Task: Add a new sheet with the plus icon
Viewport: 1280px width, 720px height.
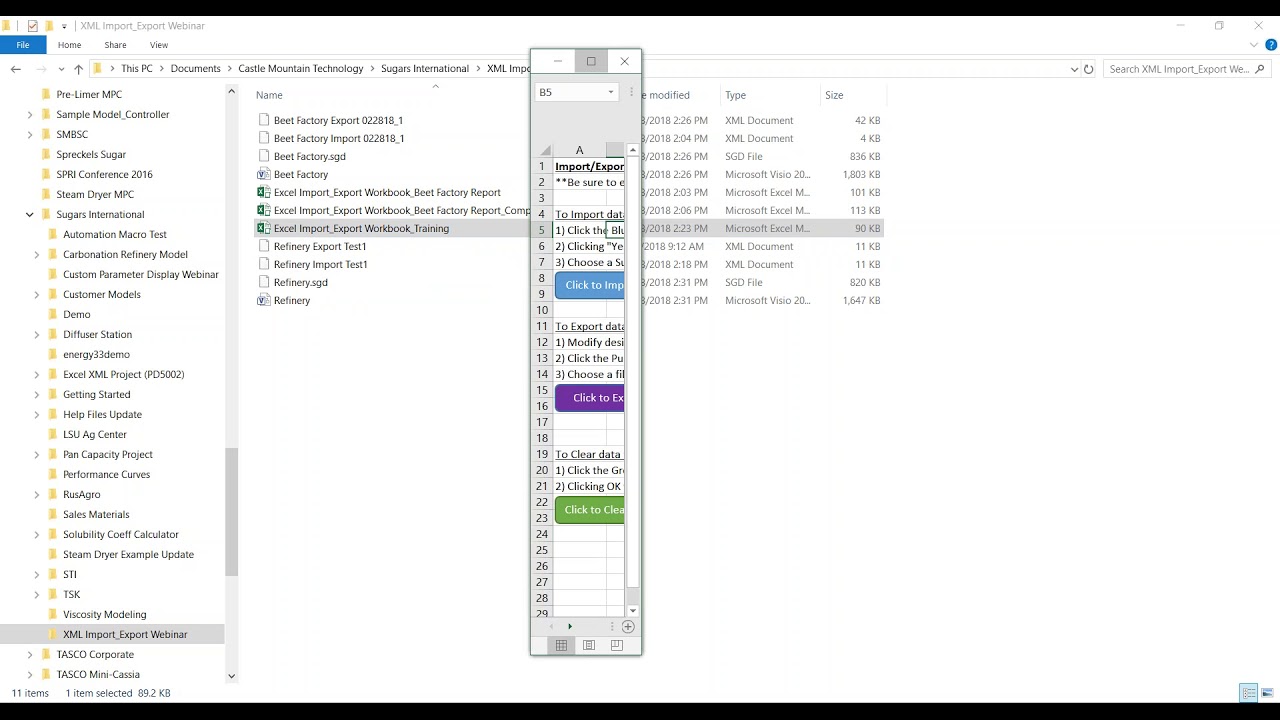Action: click(628, 626)
